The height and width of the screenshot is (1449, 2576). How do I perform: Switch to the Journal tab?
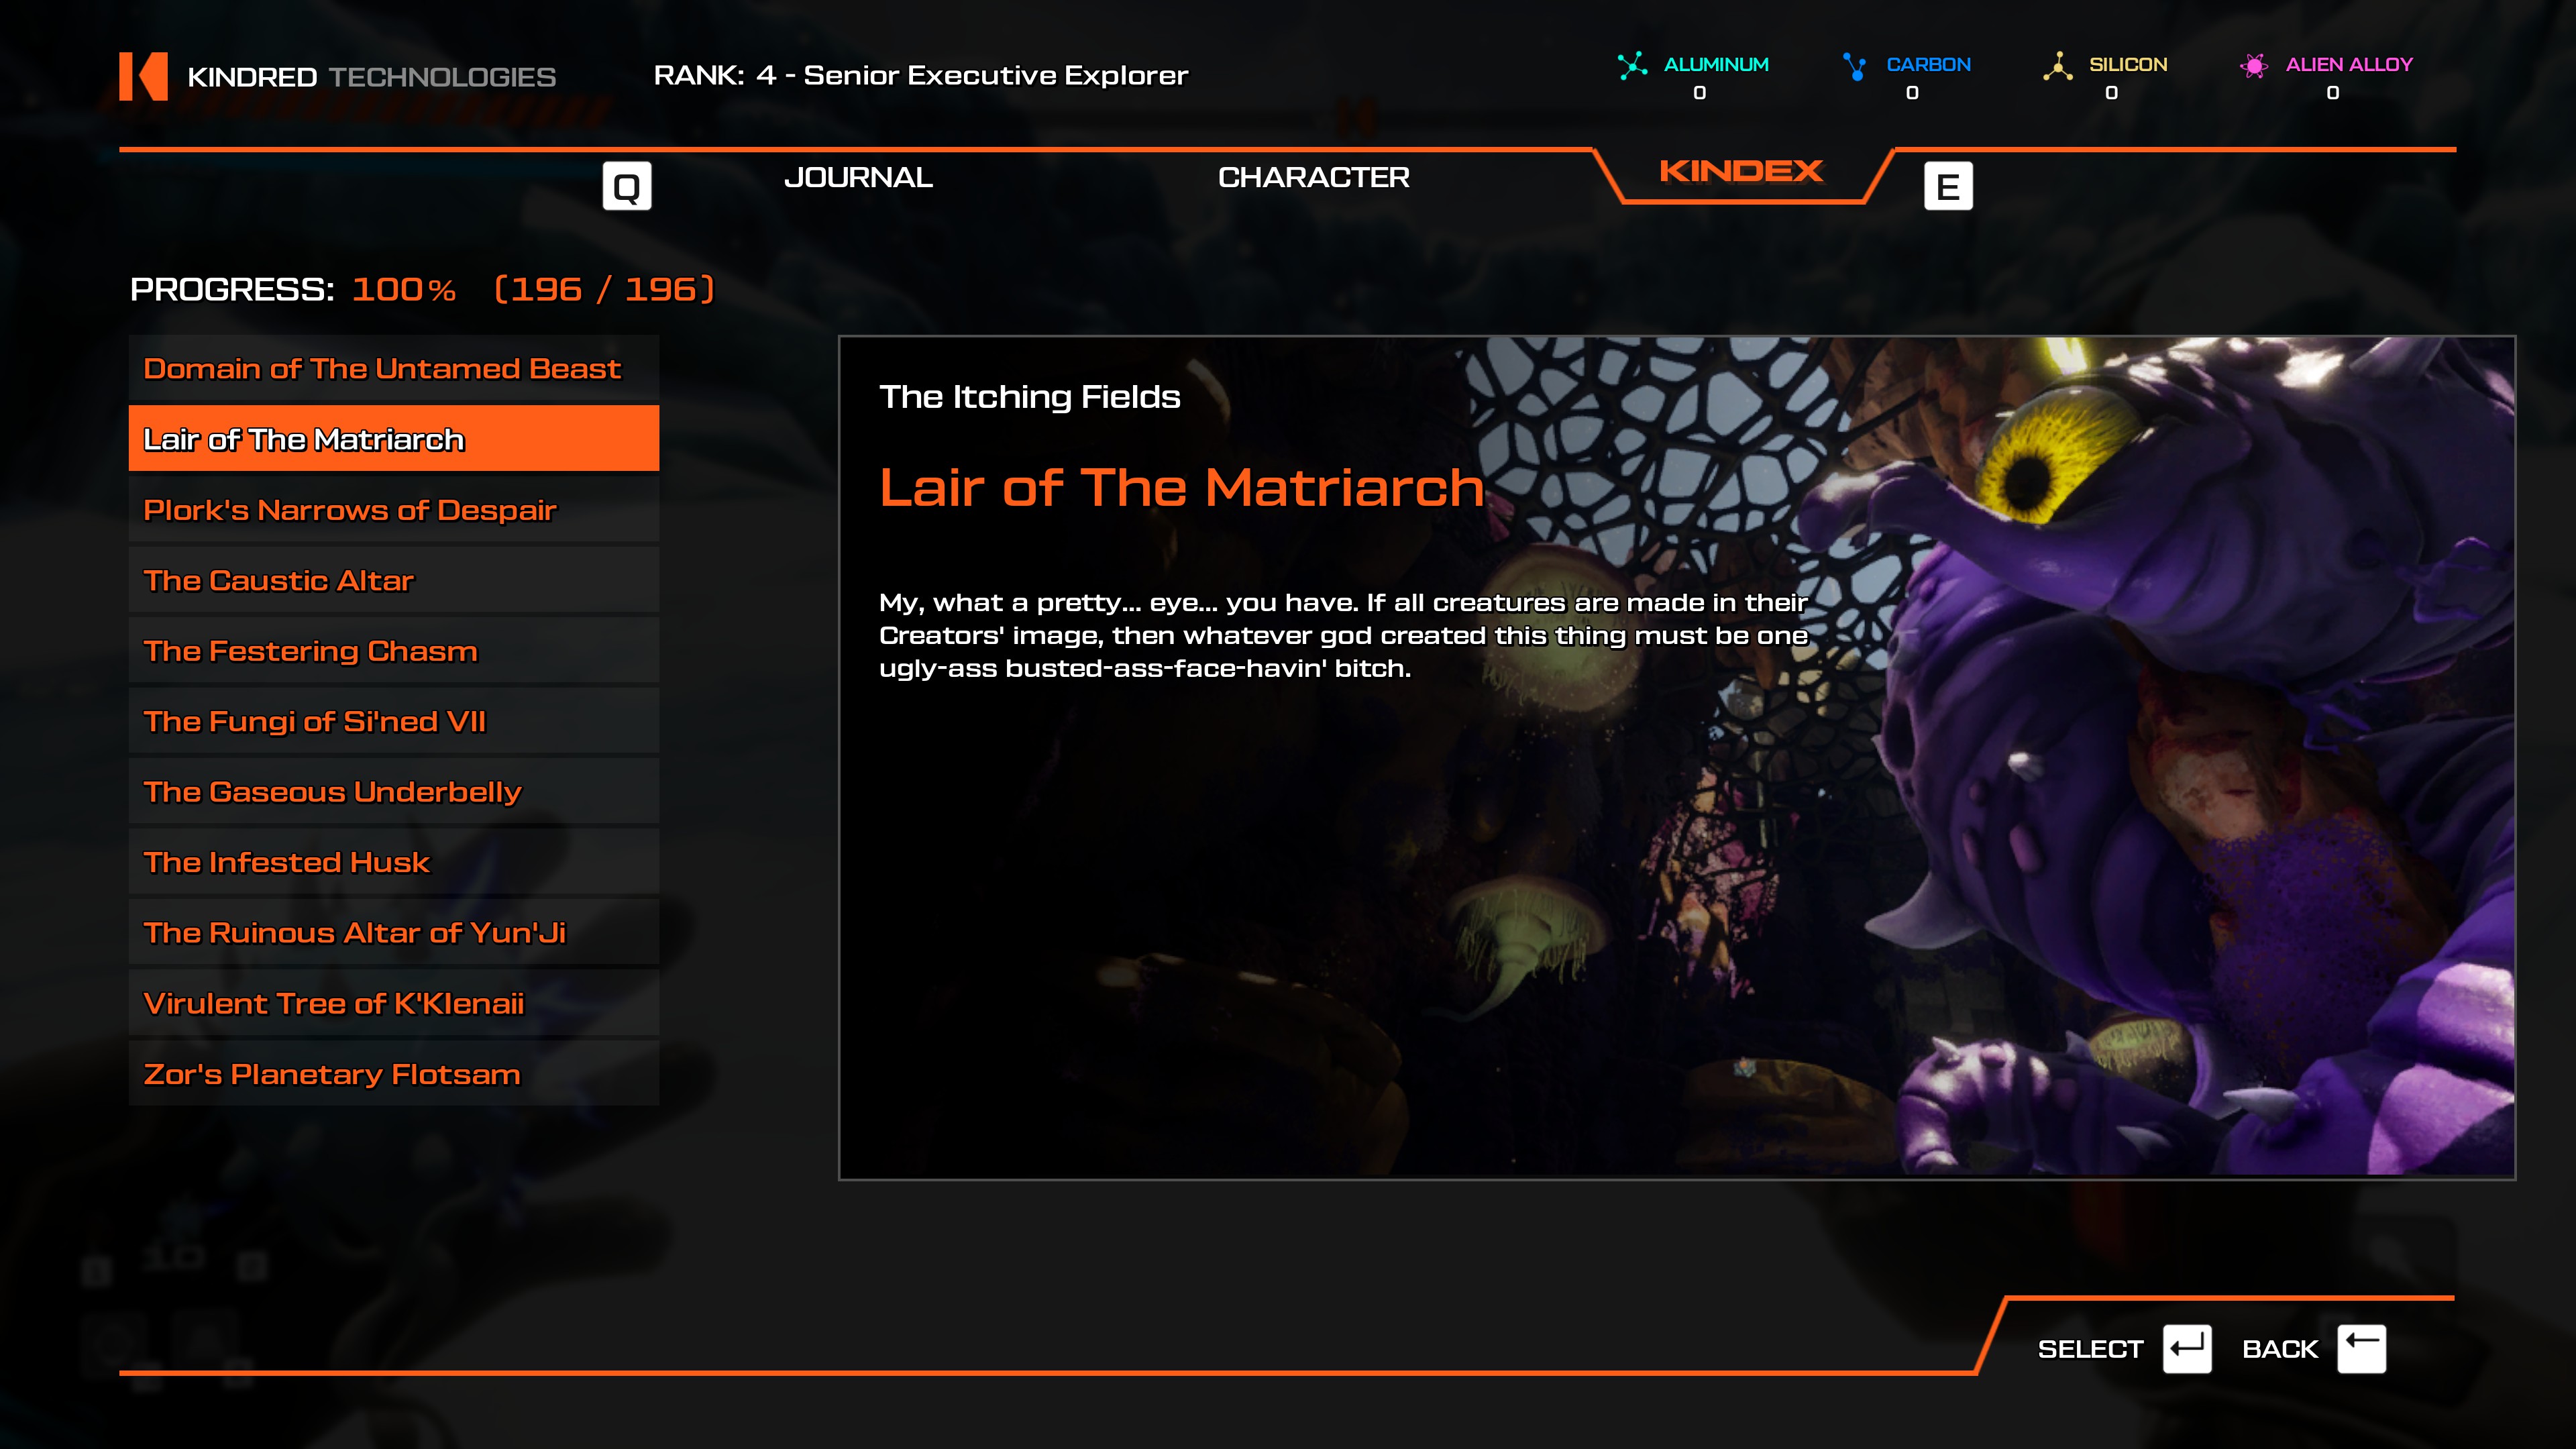858,178
